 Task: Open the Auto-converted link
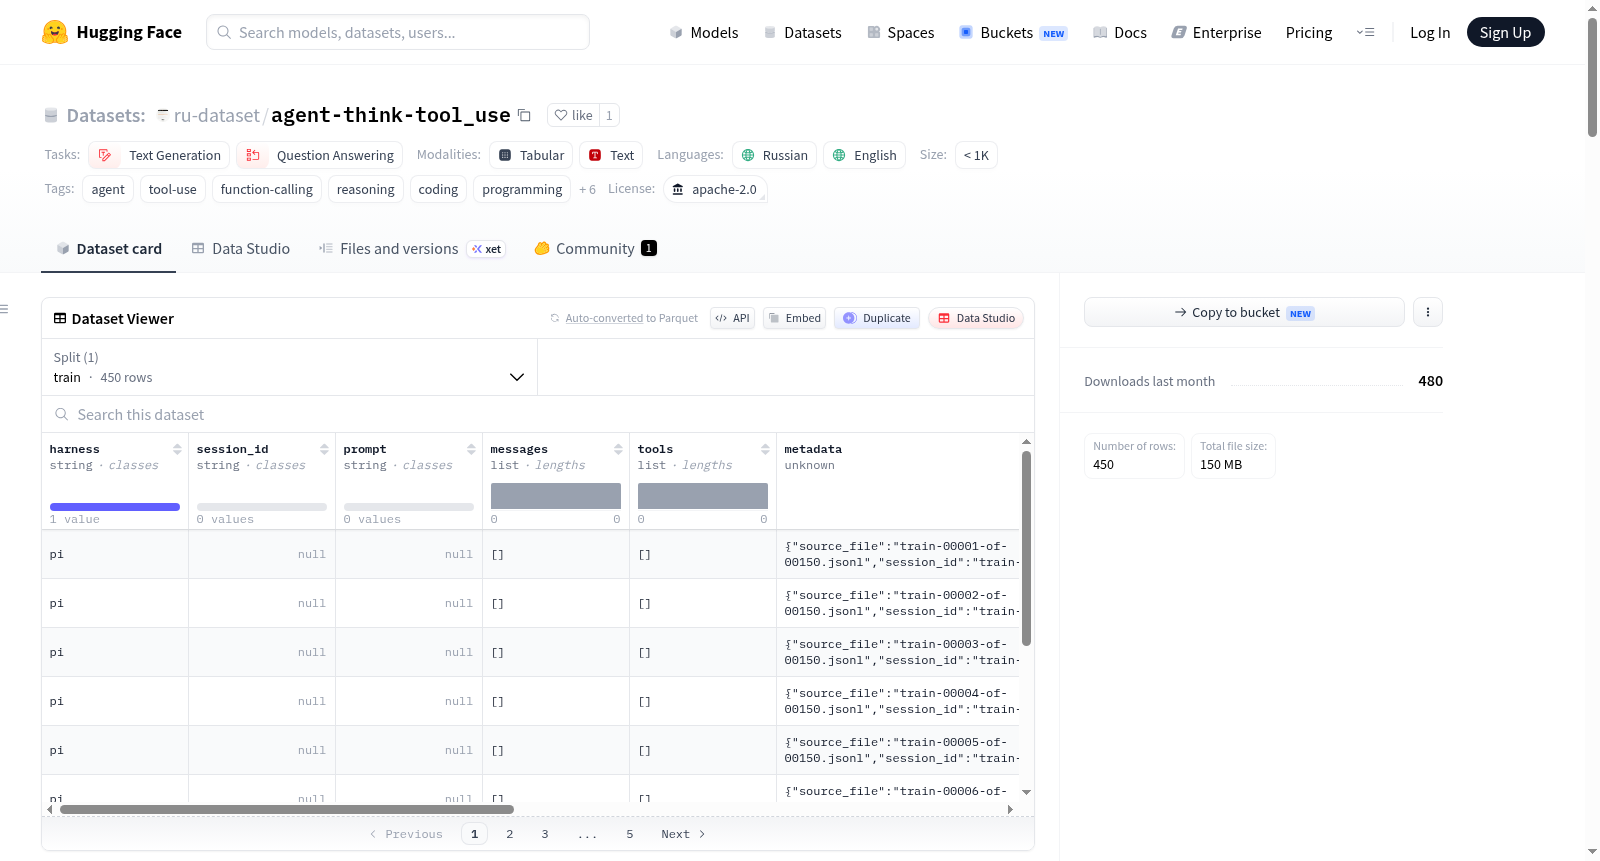coord(604,318)
